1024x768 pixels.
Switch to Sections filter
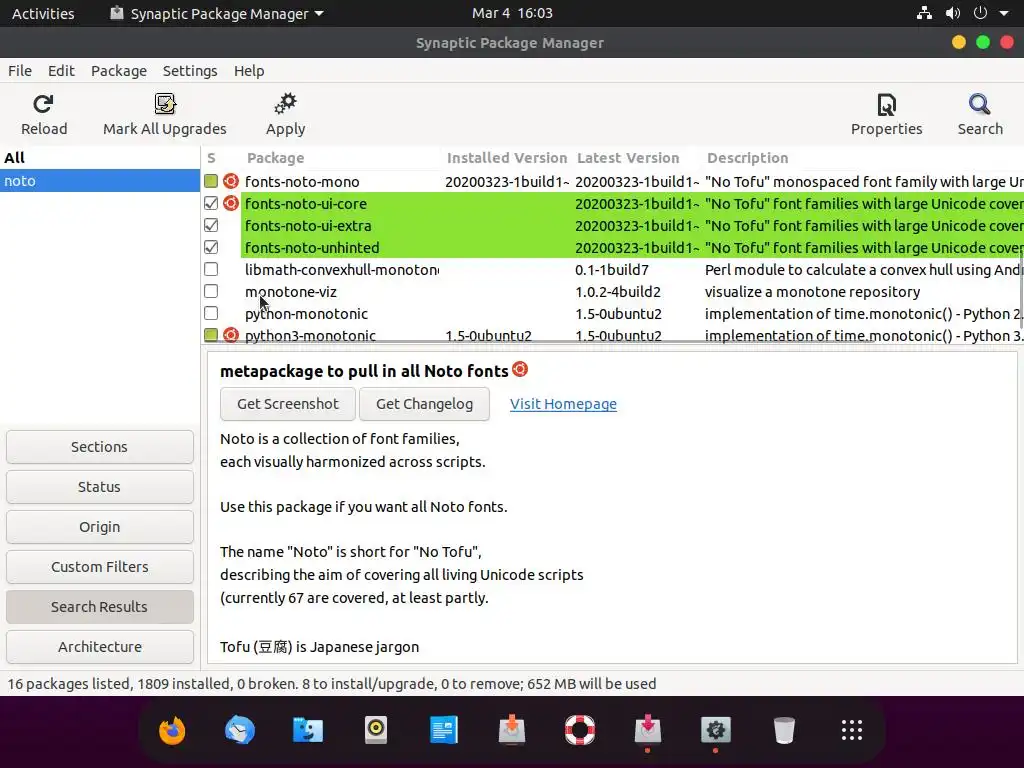(x=100, y=447)
